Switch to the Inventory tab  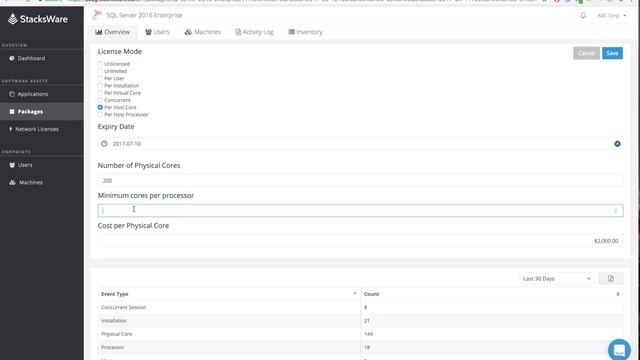click(305, 32)
